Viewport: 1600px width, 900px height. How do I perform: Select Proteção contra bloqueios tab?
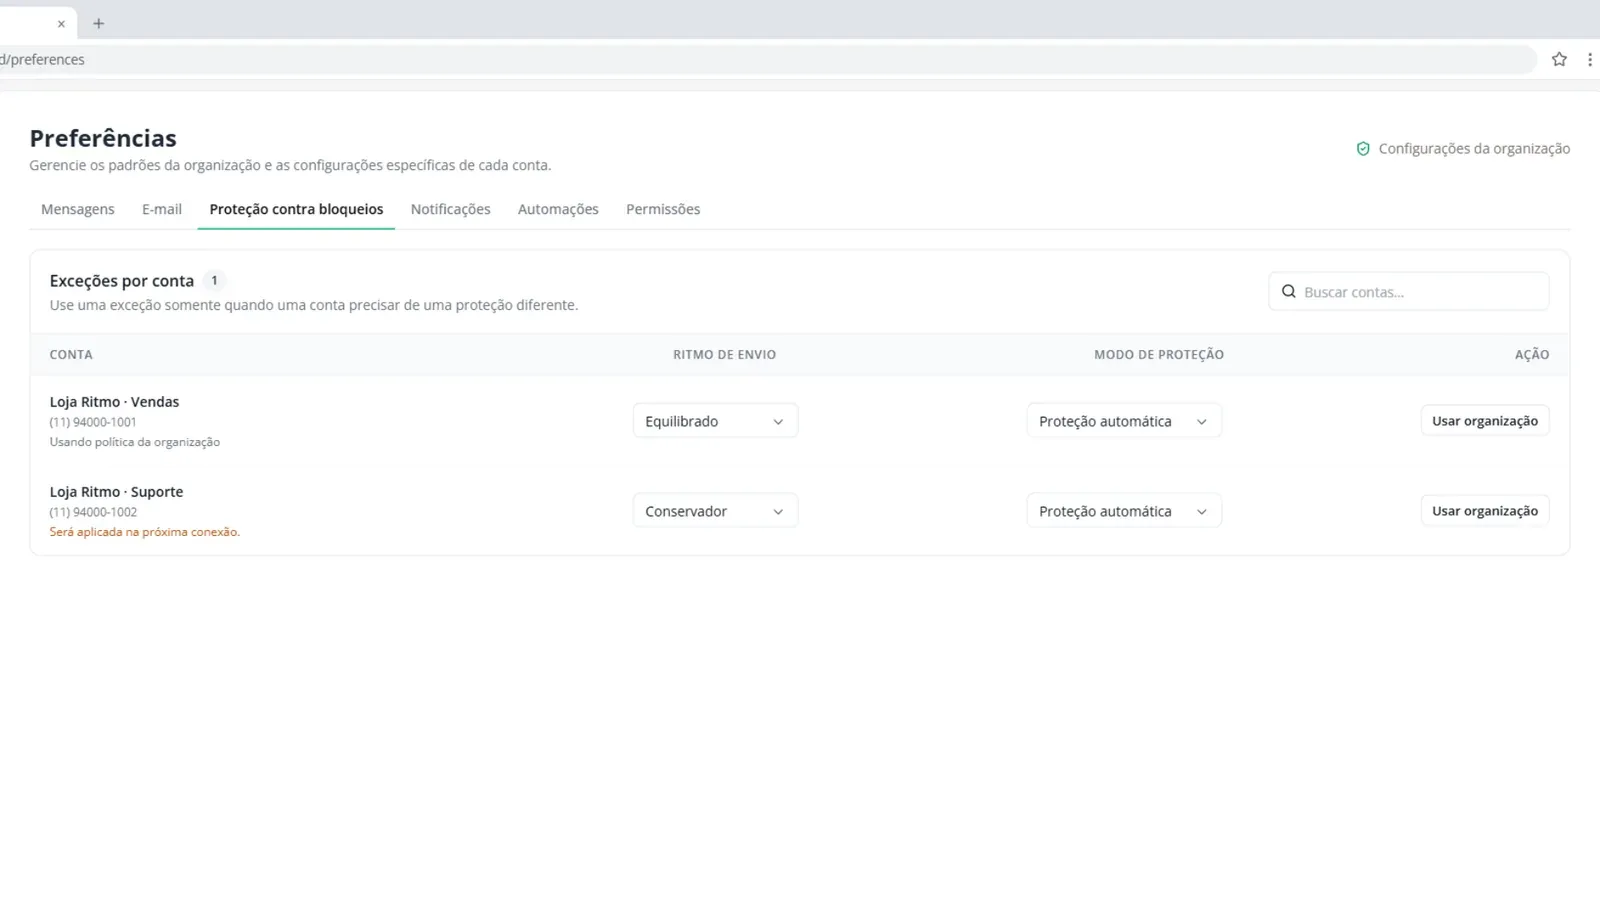coord(296,209)
